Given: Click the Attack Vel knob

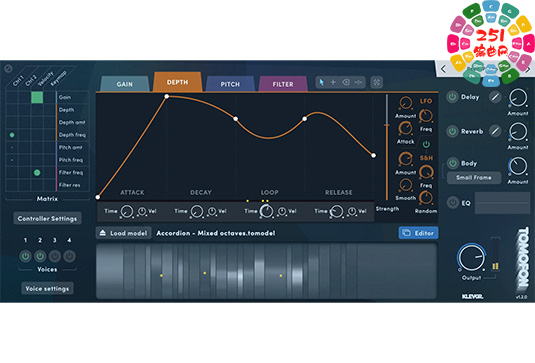Looking at the screenshot, I should click(142, 211).
